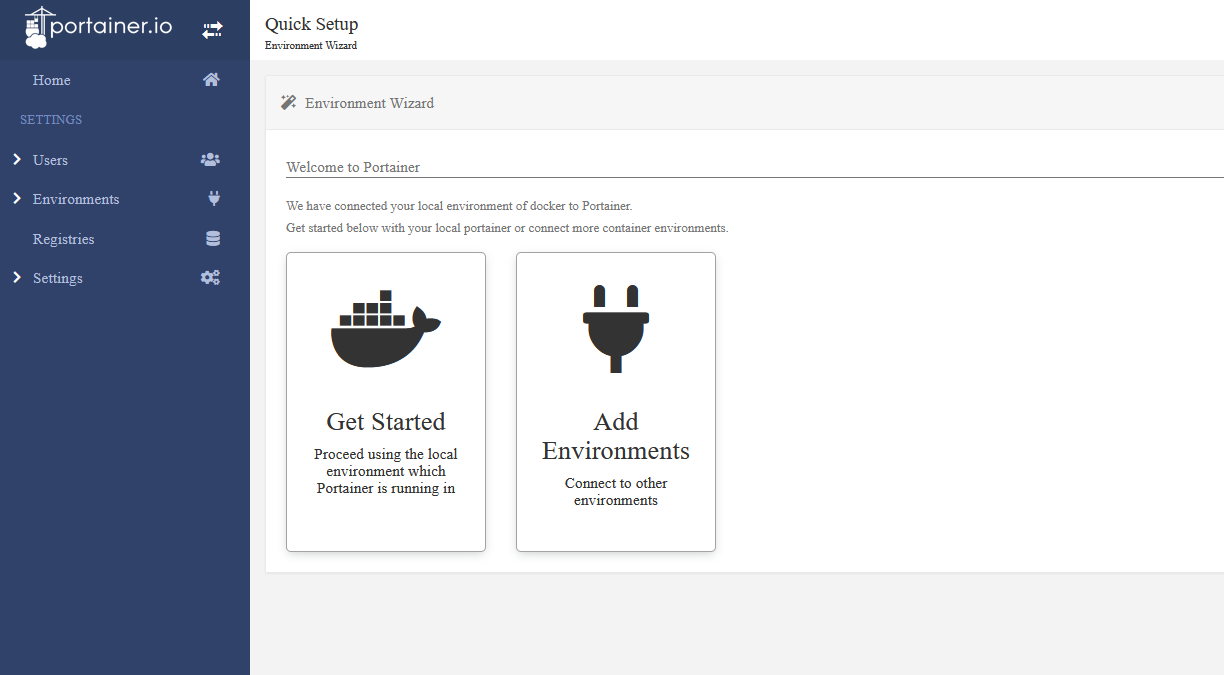Click 'Connect to other environments' description
Screen dimensions: 1224x675
(616, 491)
